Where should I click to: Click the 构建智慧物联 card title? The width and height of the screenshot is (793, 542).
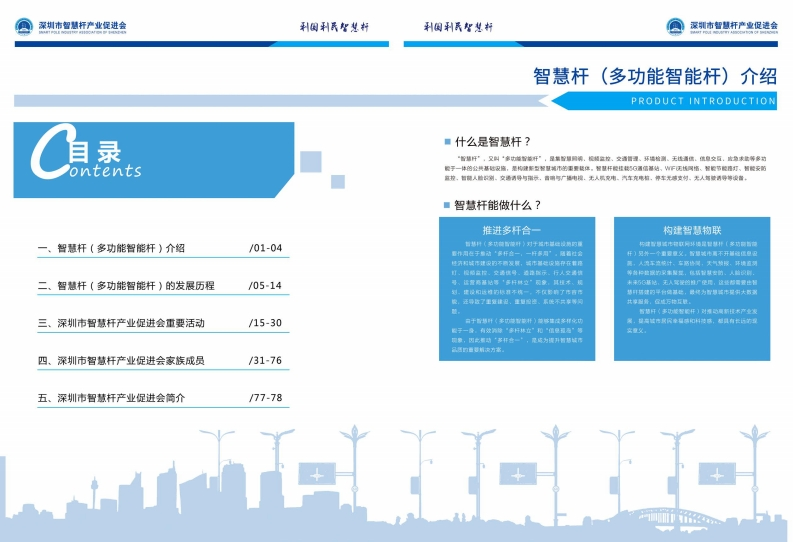[692, 231]
